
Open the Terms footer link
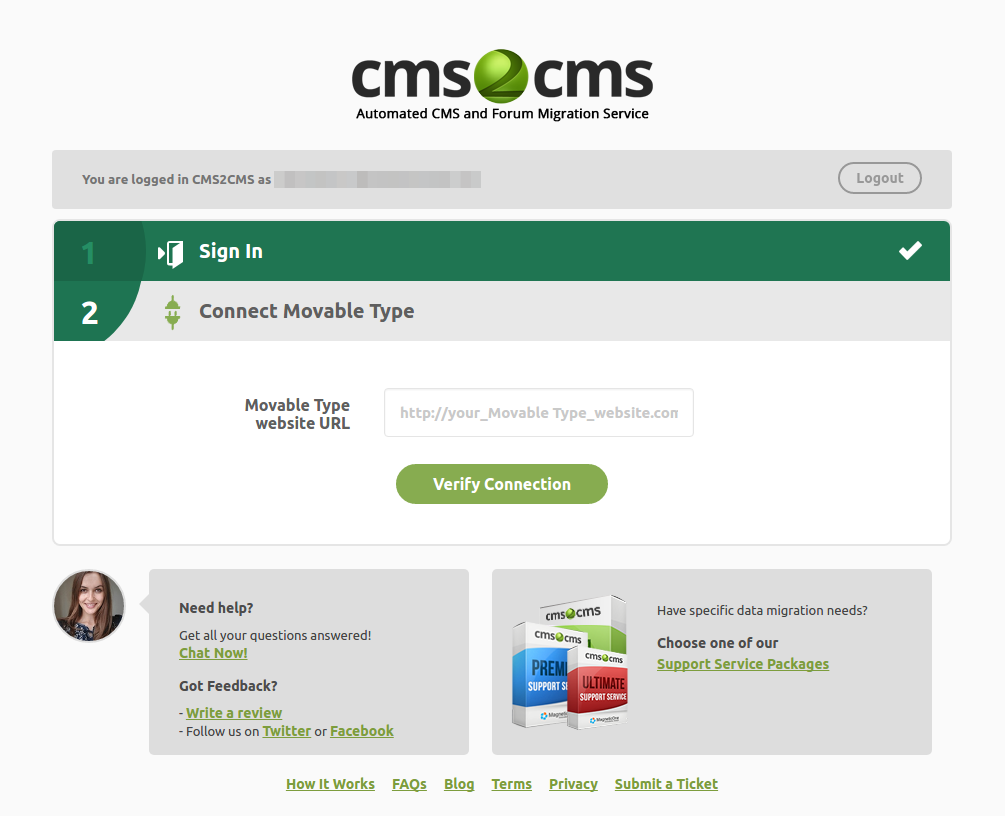point(511,784)
